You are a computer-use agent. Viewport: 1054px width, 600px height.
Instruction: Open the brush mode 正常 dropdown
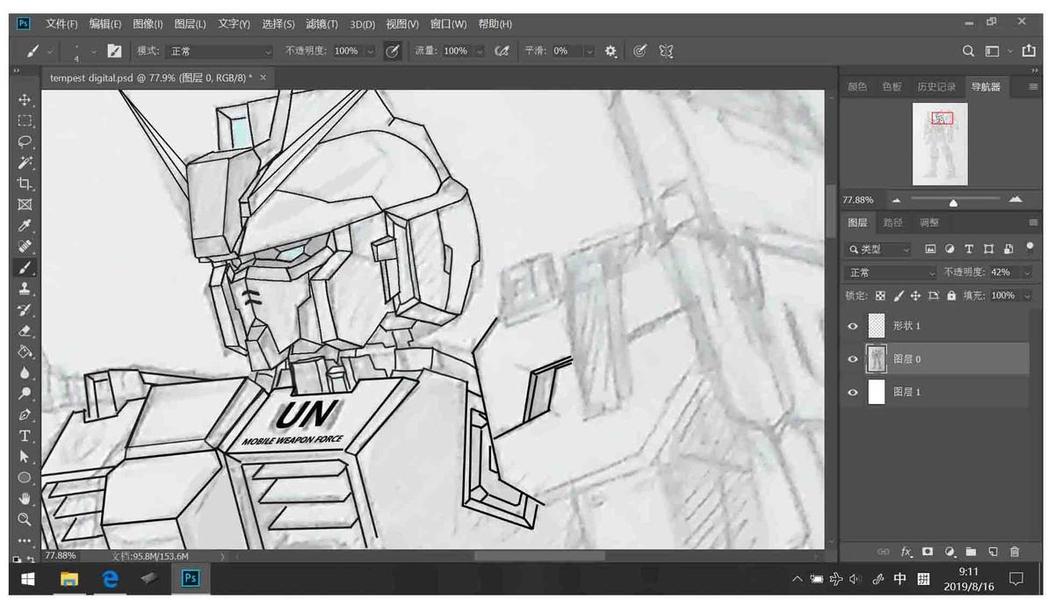[220, 51]
